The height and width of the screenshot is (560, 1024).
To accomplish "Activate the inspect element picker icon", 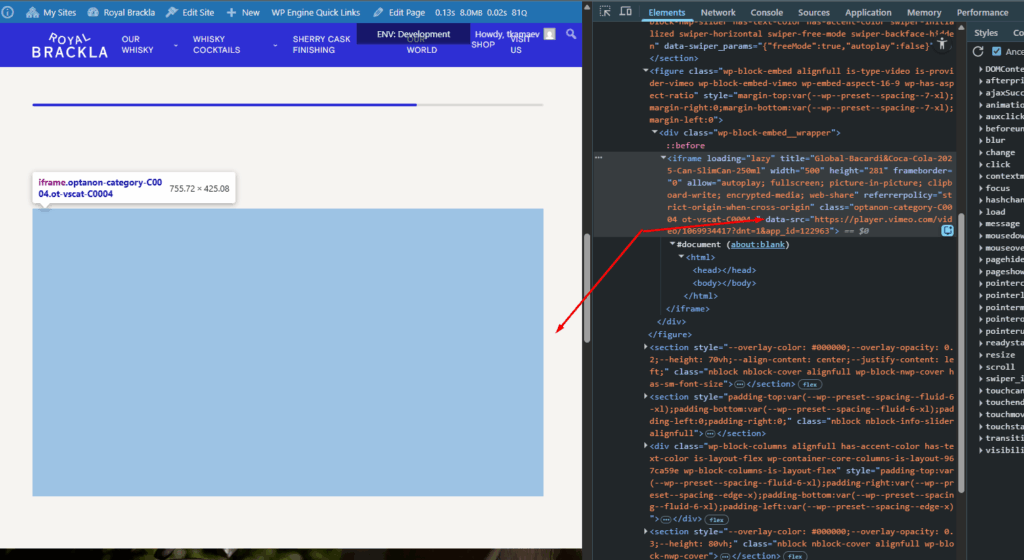I will point(605,12).
